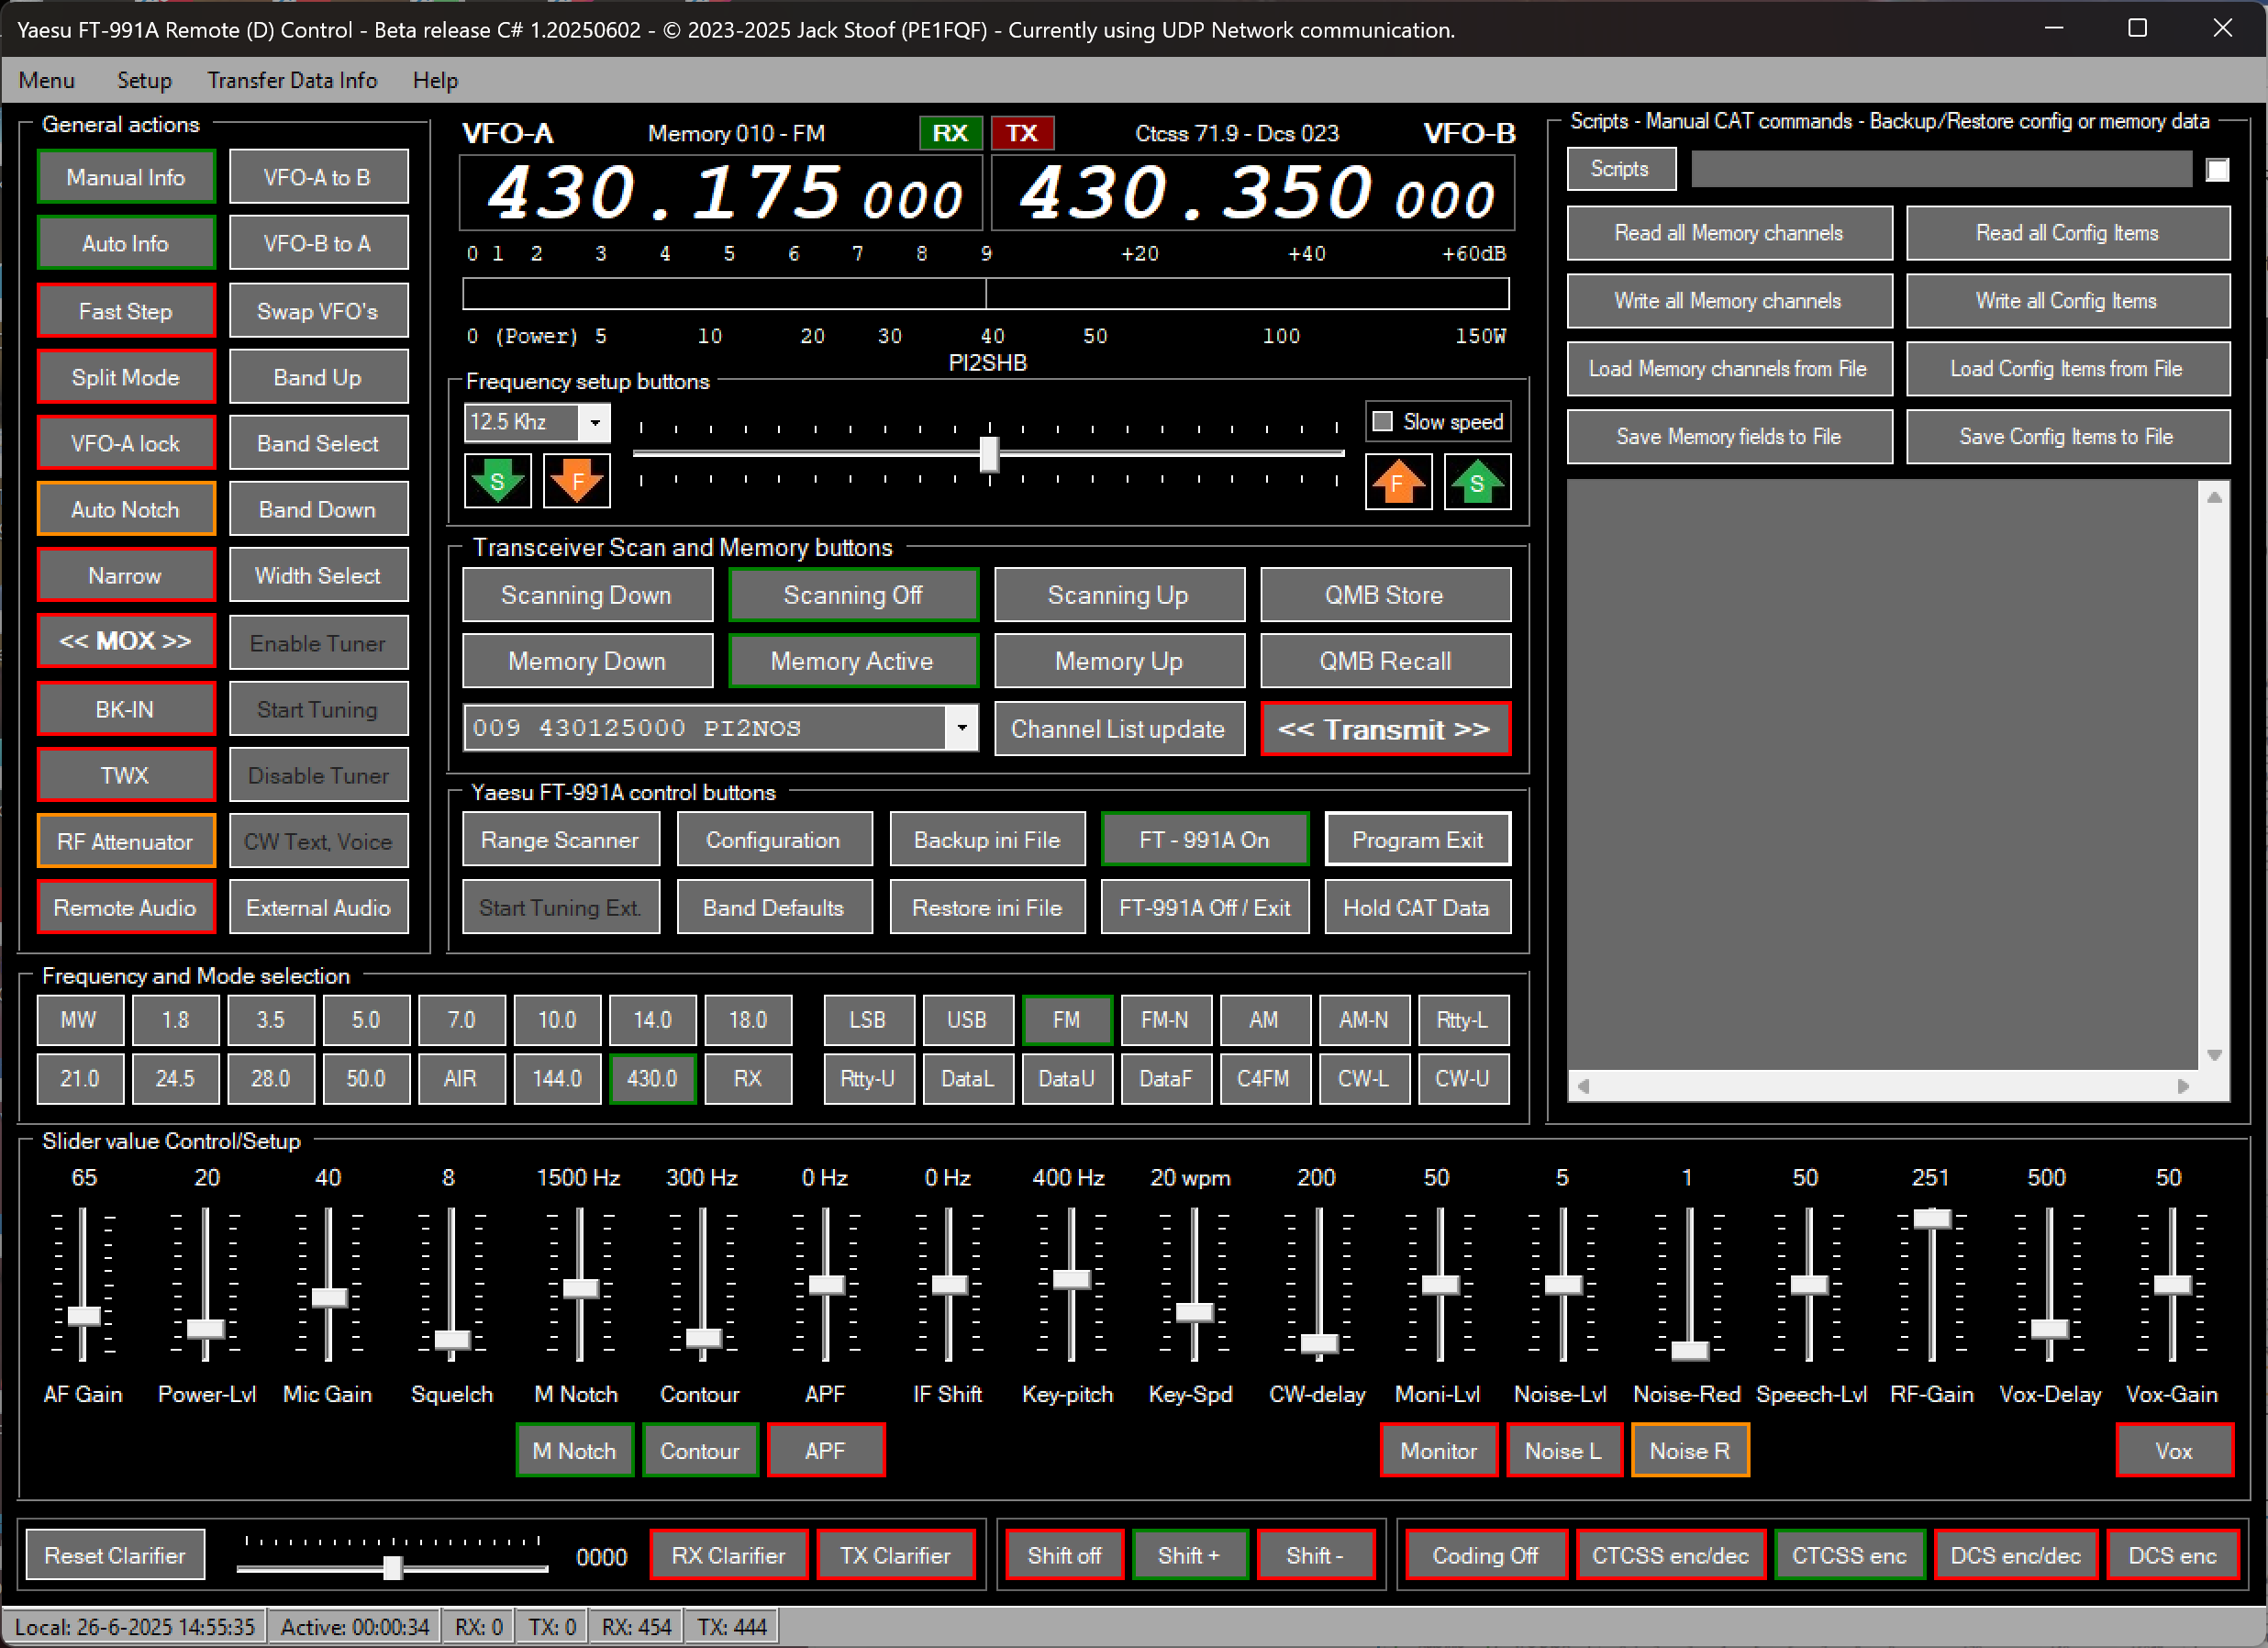
Task: Toggle the Split Mode button
Action: 126,377
